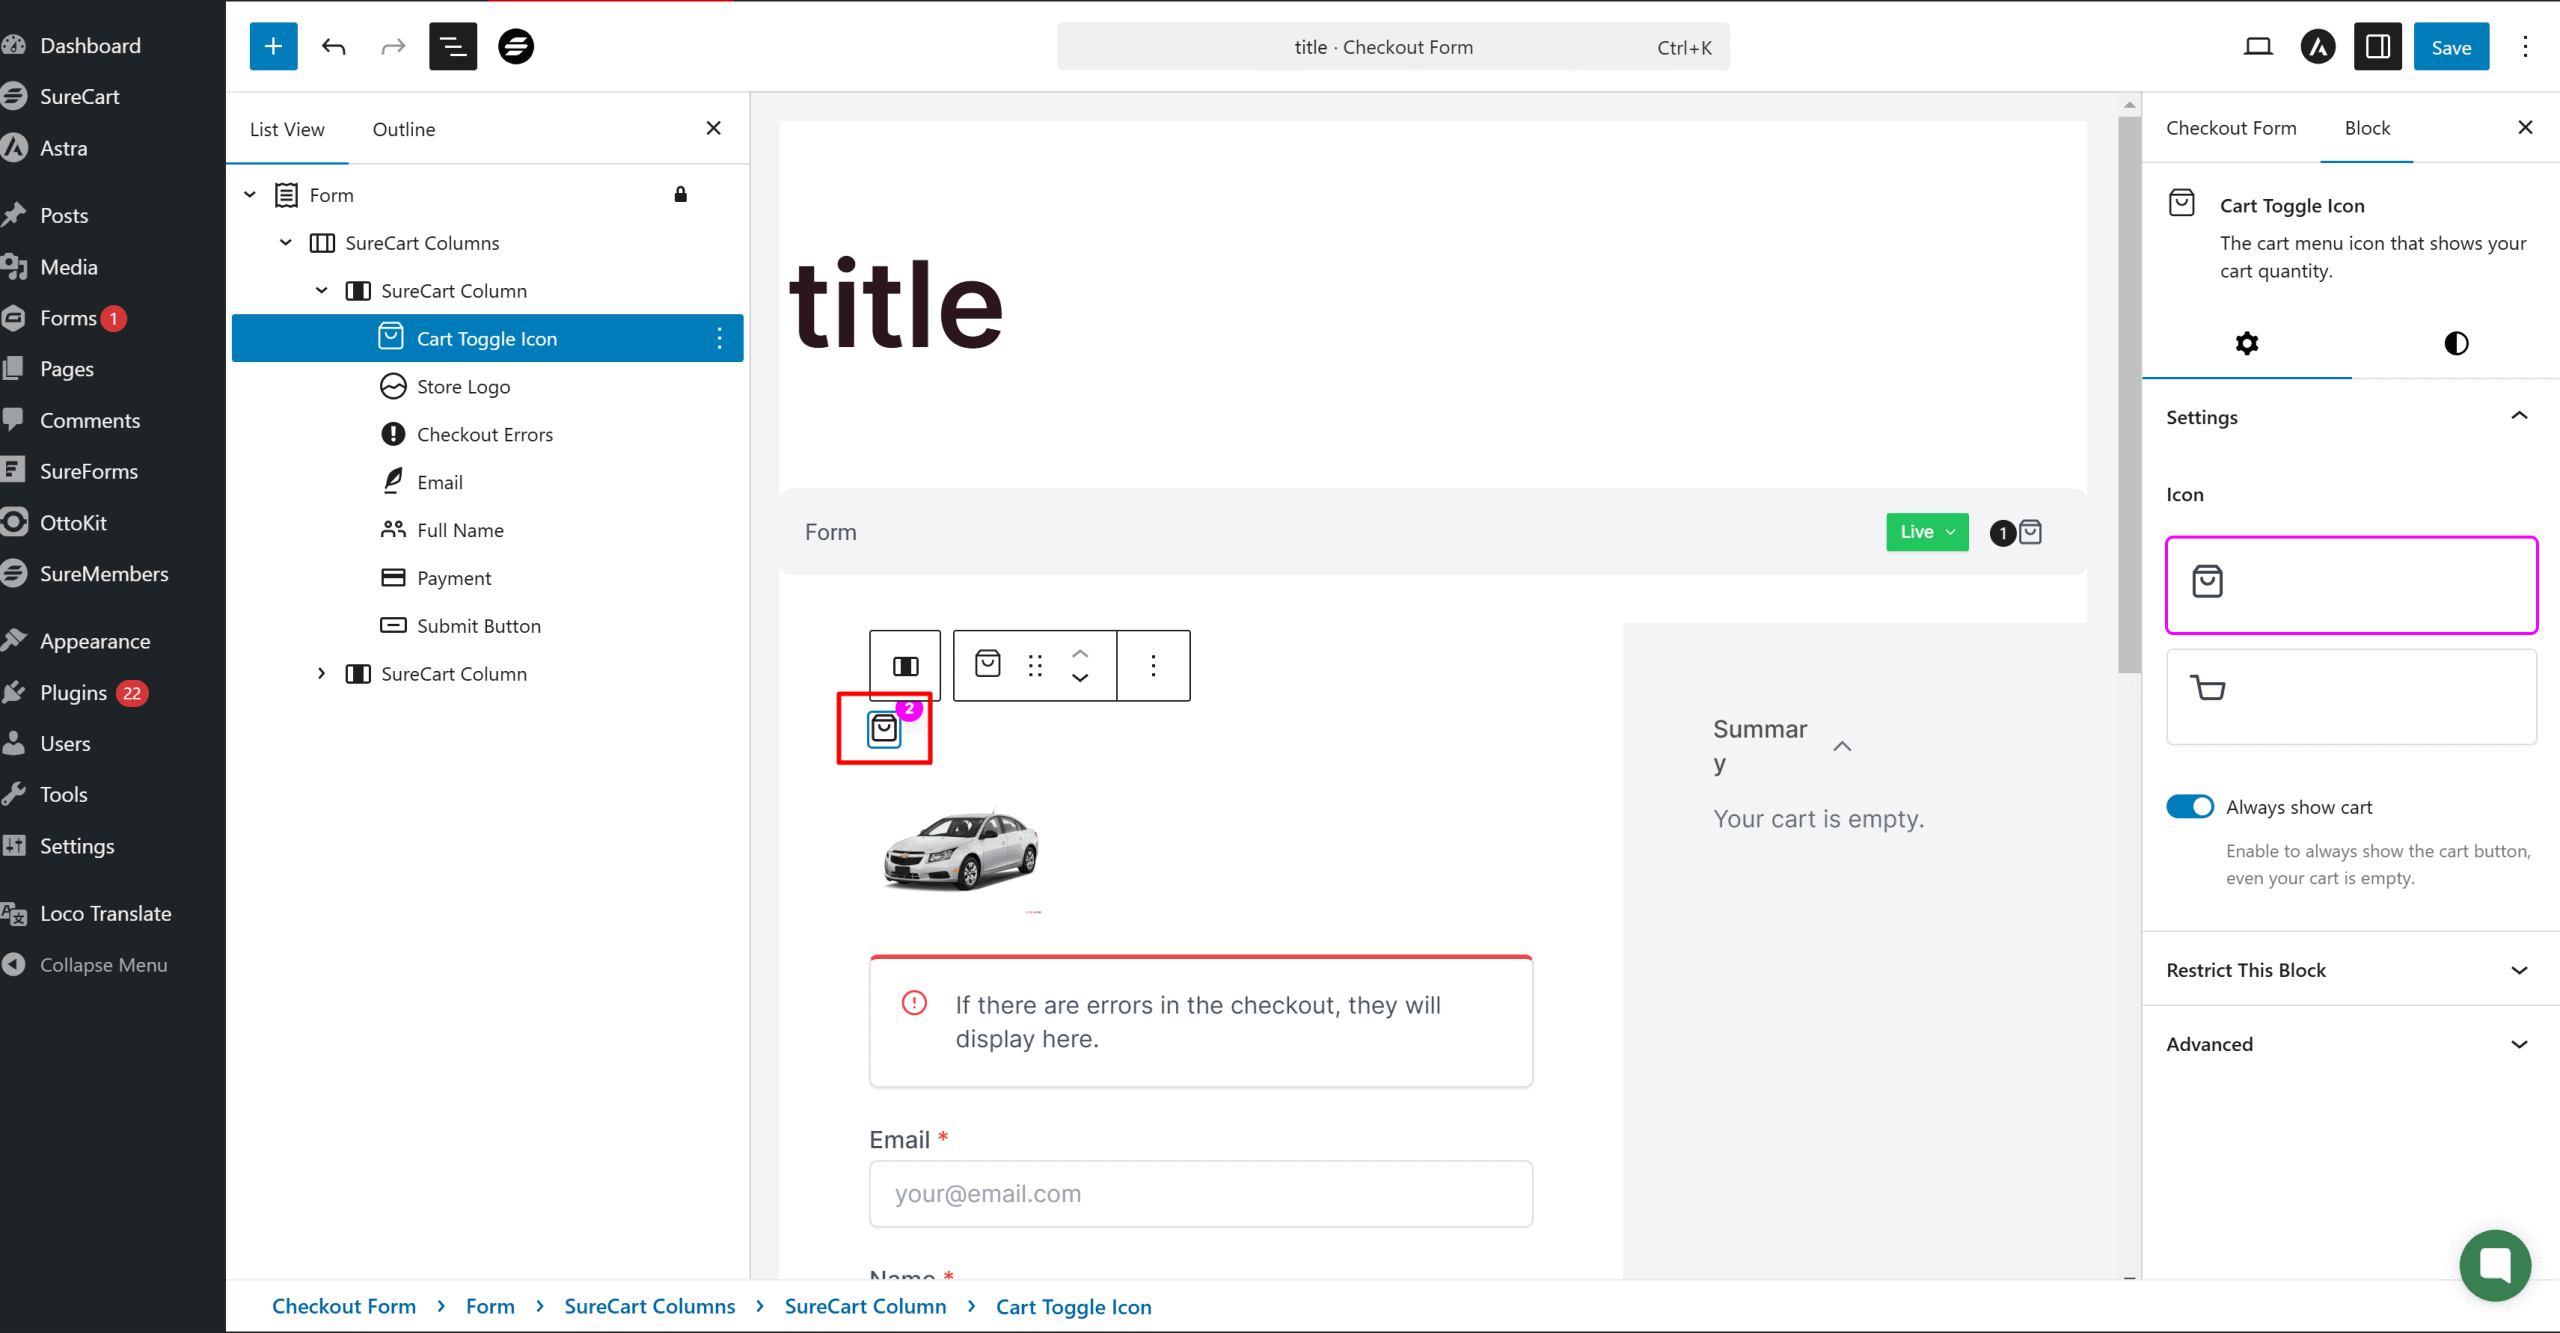
Task: Expand the collapsed SureCart Column tree item
Action: click(x=321, y=674)
